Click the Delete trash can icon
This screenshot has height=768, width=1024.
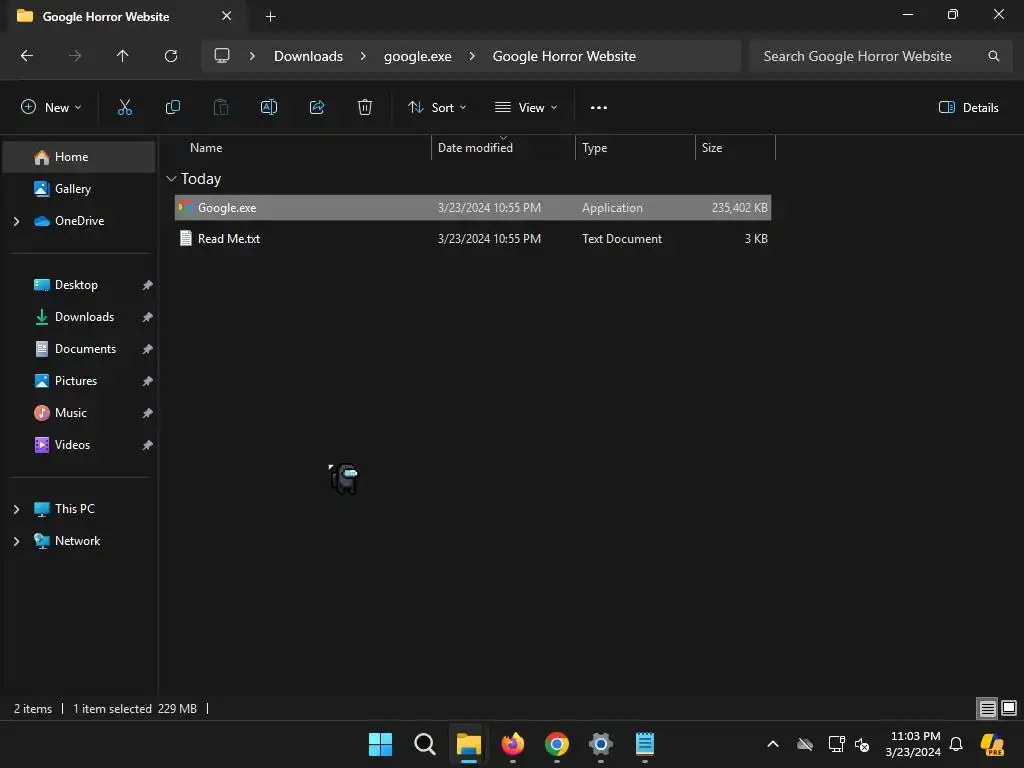coord(364,107)
